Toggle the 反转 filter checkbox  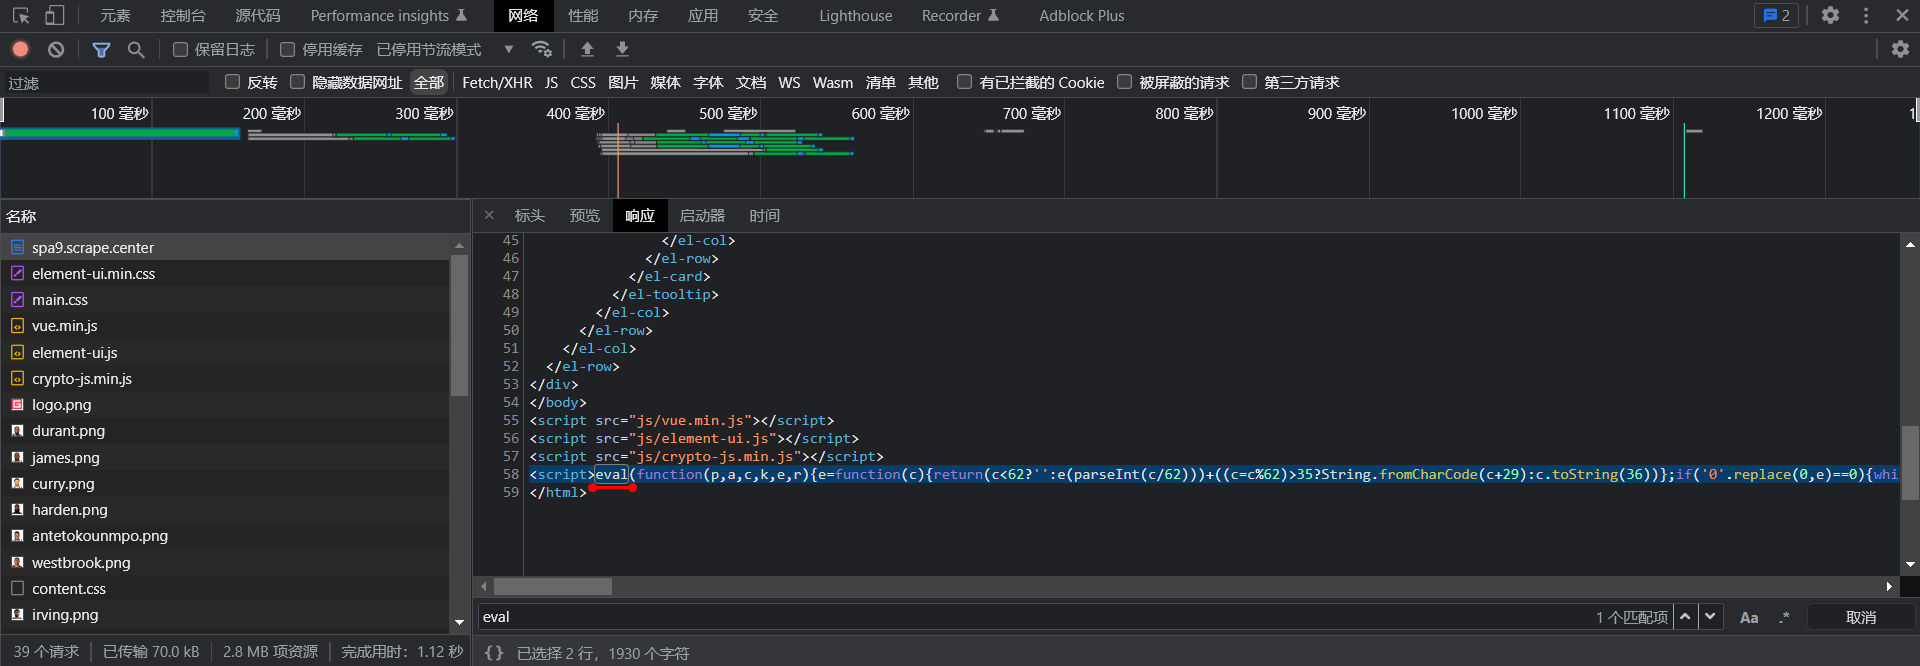(x=233, y=82)
